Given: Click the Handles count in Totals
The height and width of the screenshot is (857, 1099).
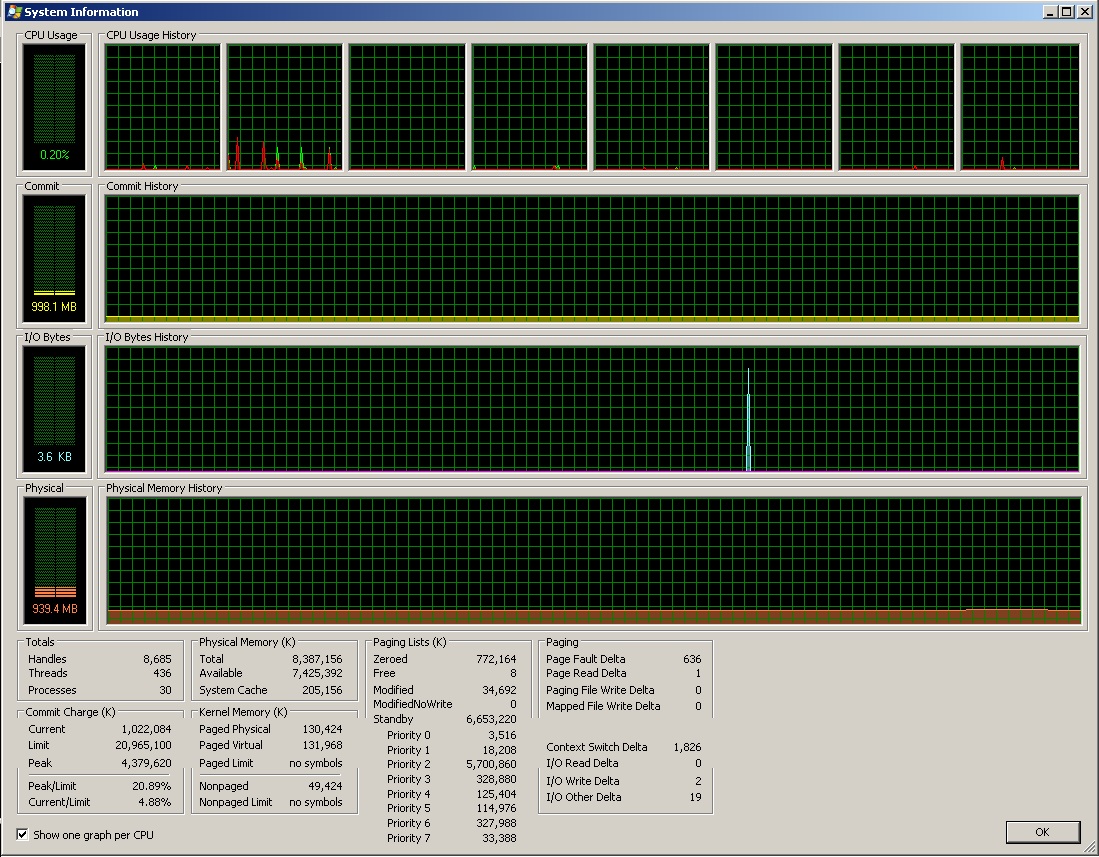Looking at the screenshot, I should click(x=157, y=659).
